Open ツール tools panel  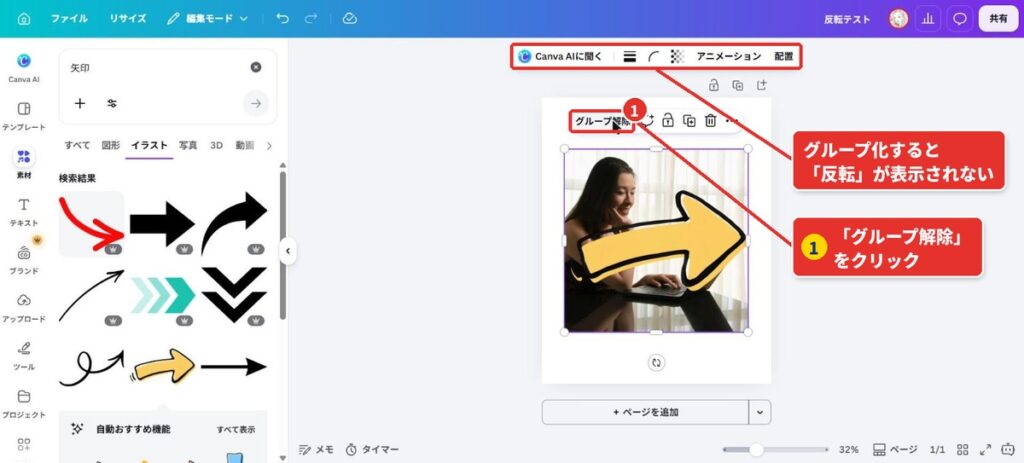[x=24, y=356]
